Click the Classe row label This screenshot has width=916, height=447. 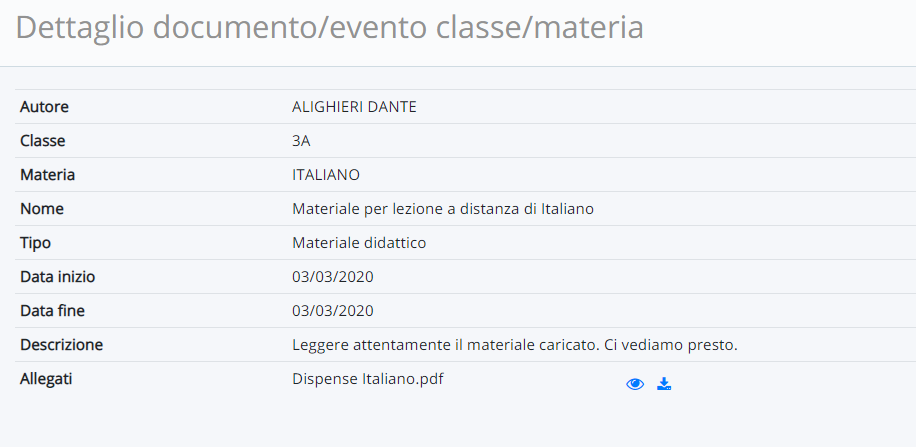(x=43, y=141)
